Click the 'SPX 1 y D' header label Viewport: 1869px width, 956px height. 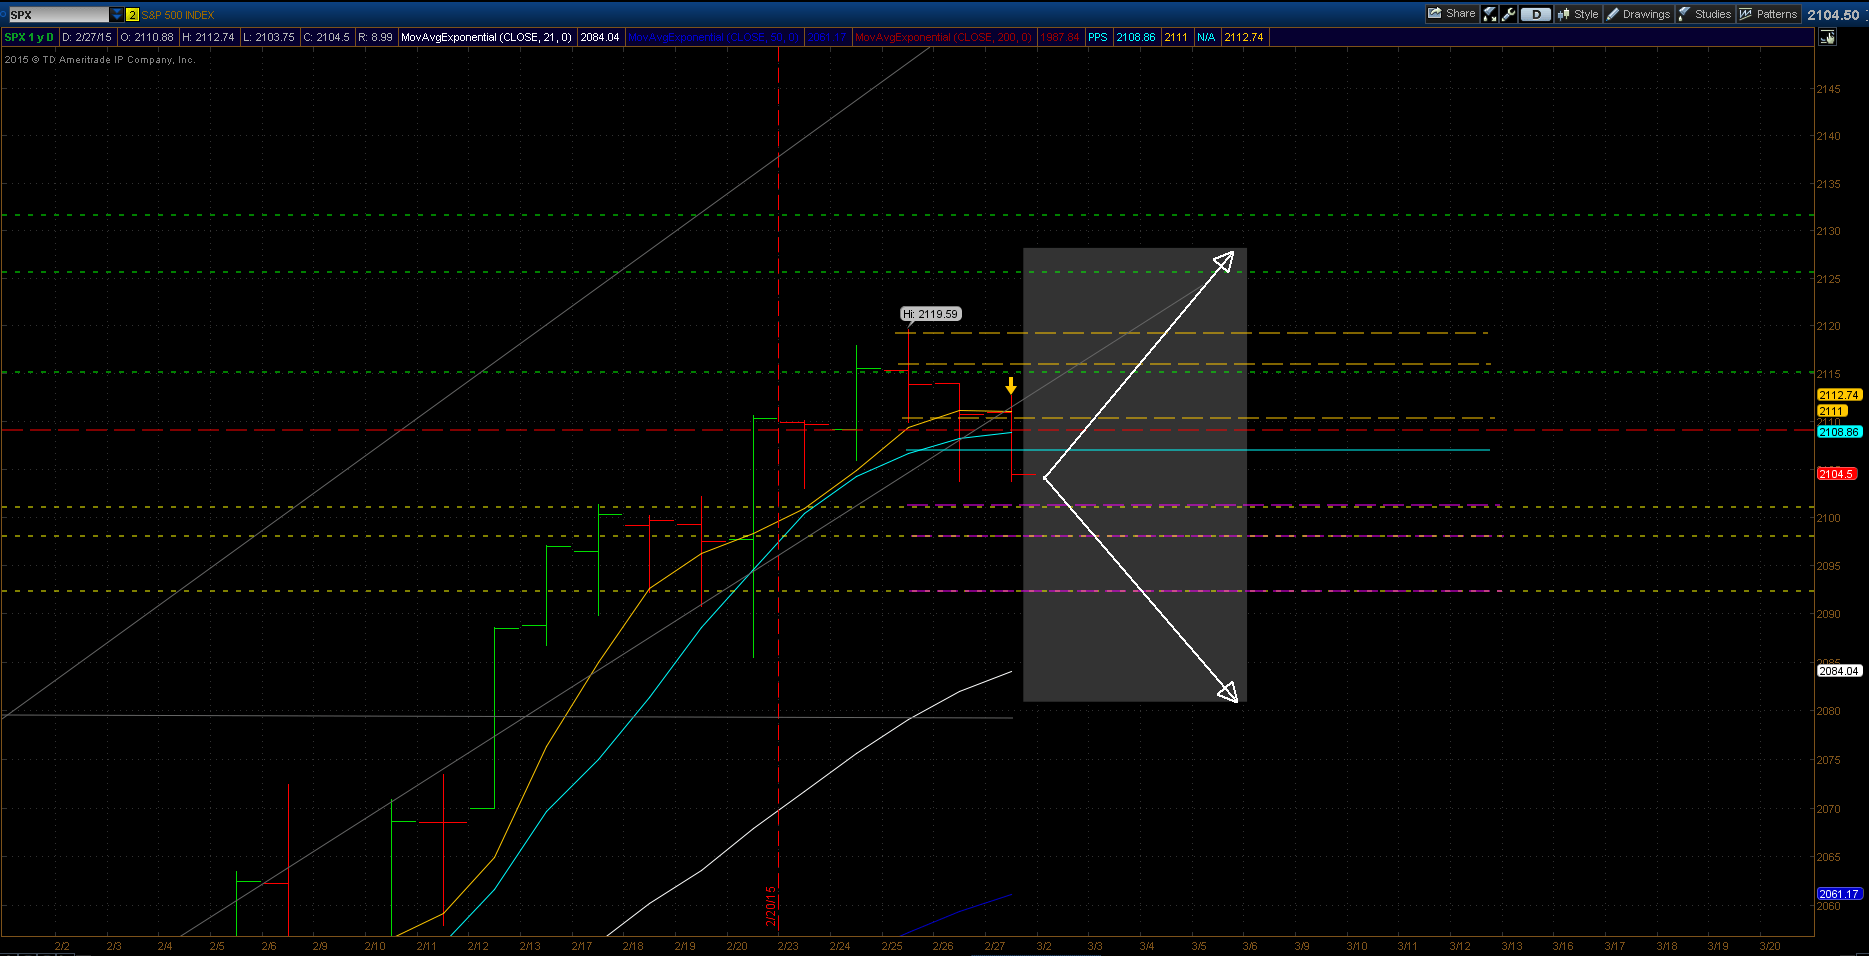point(29,37)
